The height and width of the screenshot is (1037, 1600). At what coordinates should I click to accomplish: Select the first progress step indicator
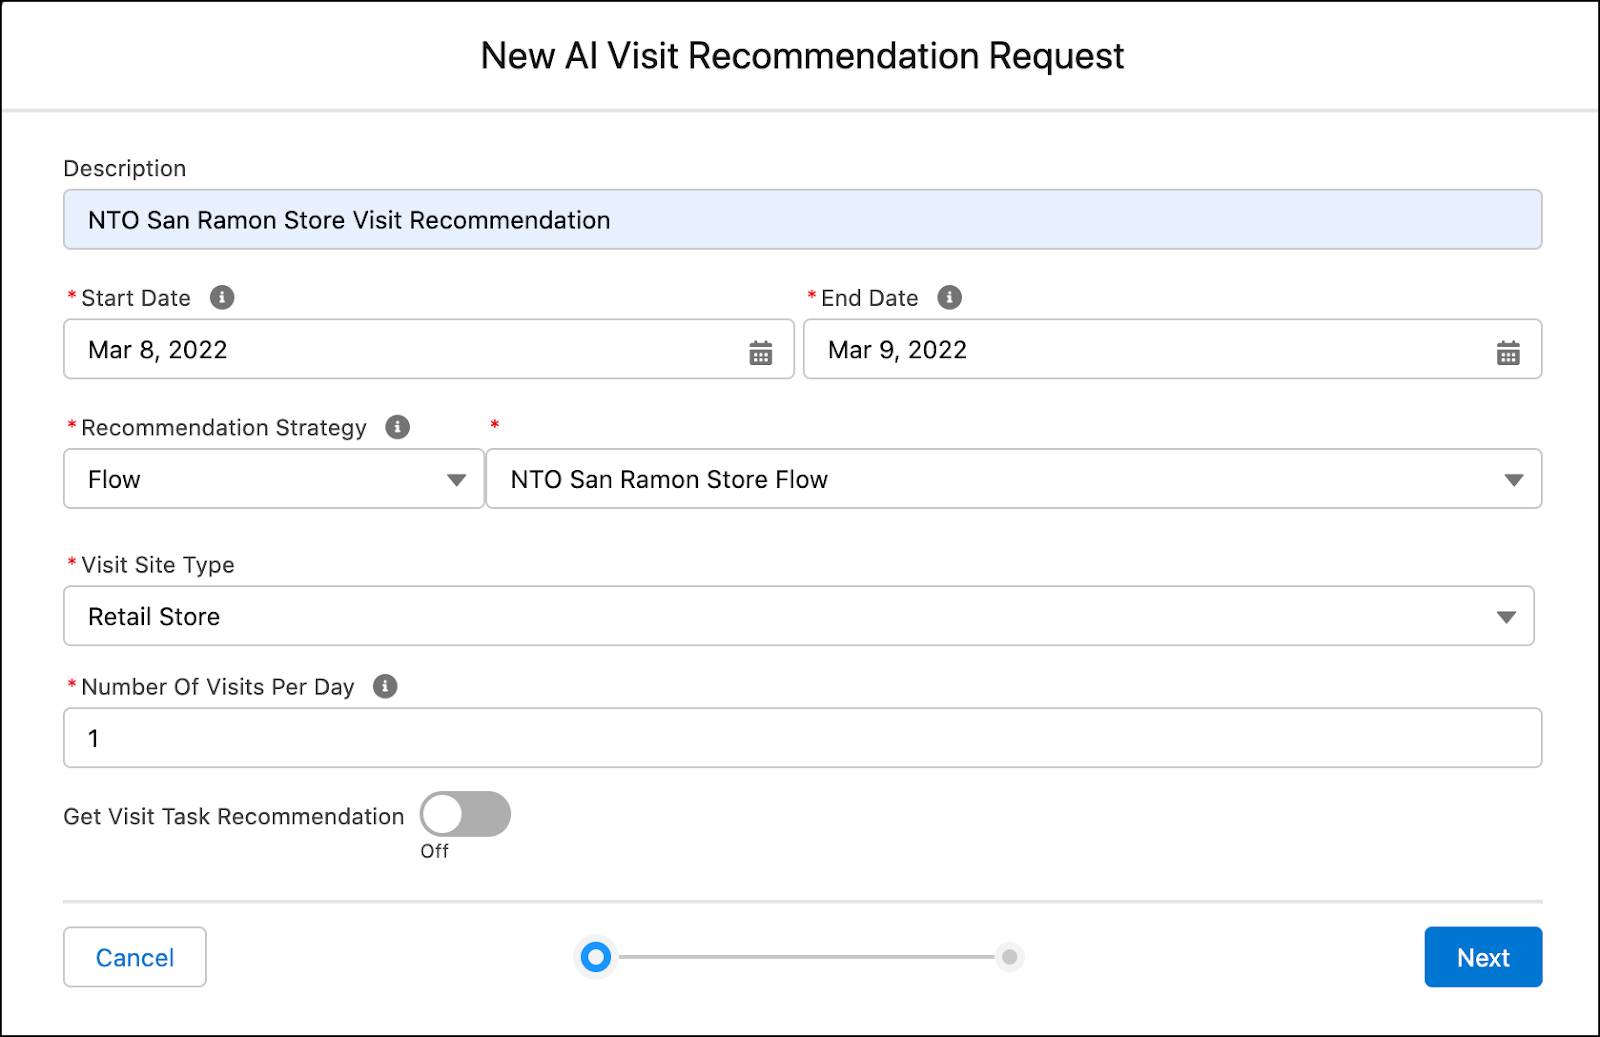(x=596, y=957)
